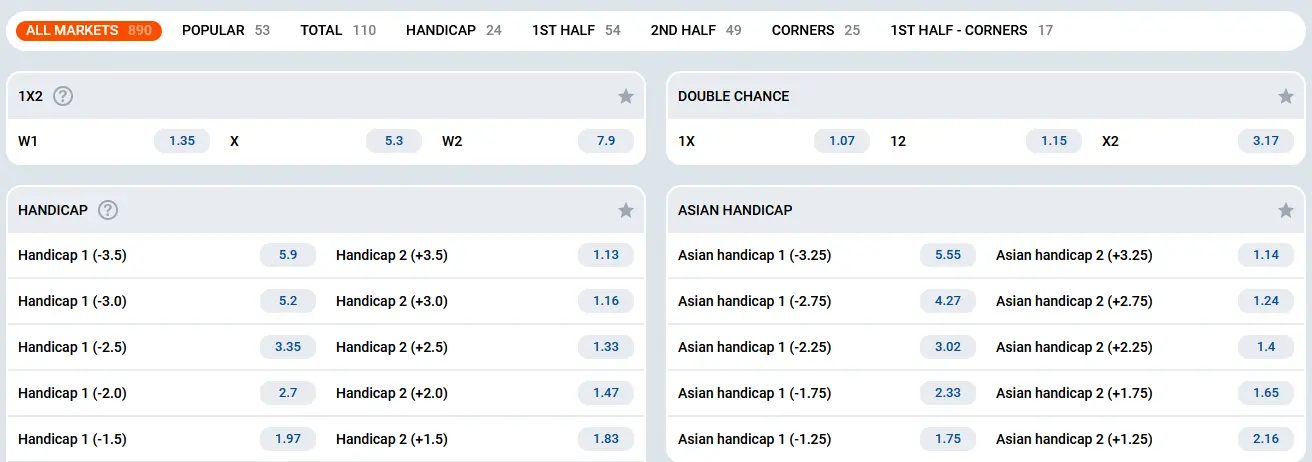Viewport: 1312px width, 462px height.
Task: Show help tooltip for Handicap market
Action: [x=108, y=210]
